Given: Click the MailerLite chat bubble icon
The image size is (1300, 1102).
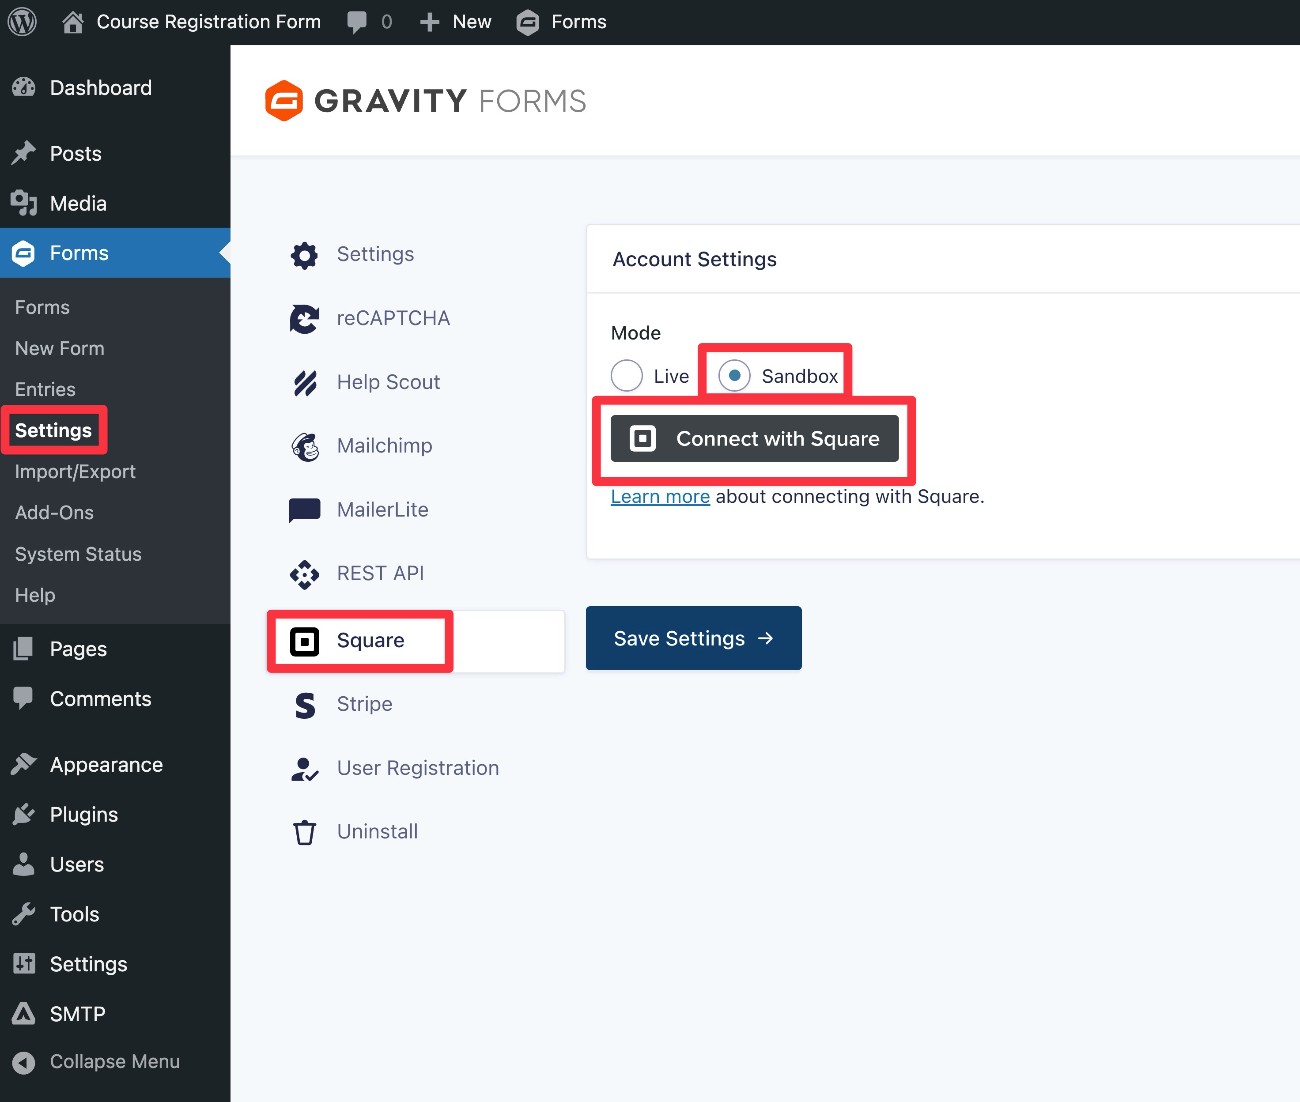Looking at the screenshot, I should (304, 510).
